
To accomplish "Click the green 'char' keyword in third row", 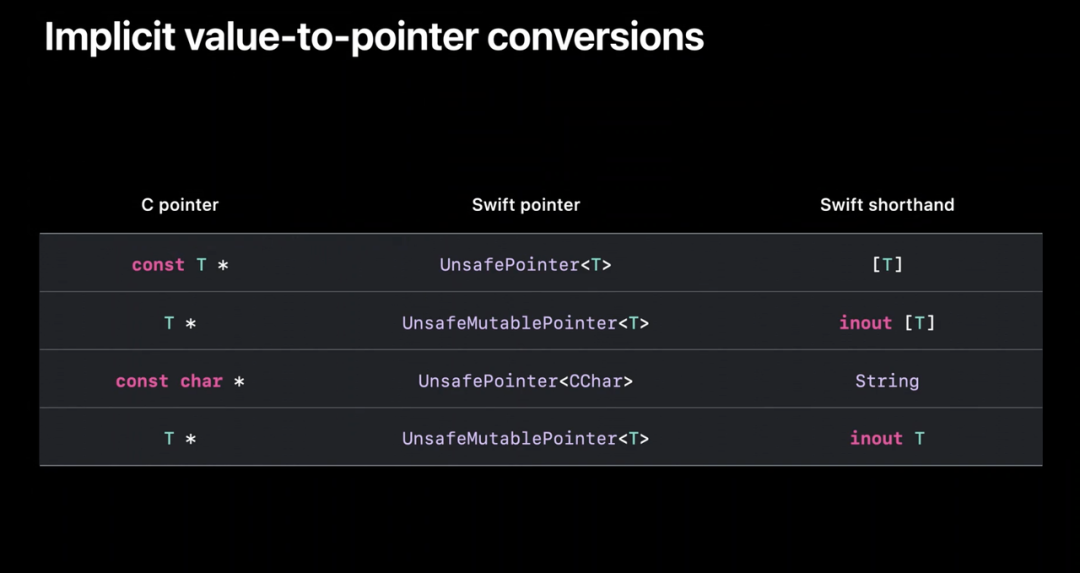I will click(x=201, y=381).
